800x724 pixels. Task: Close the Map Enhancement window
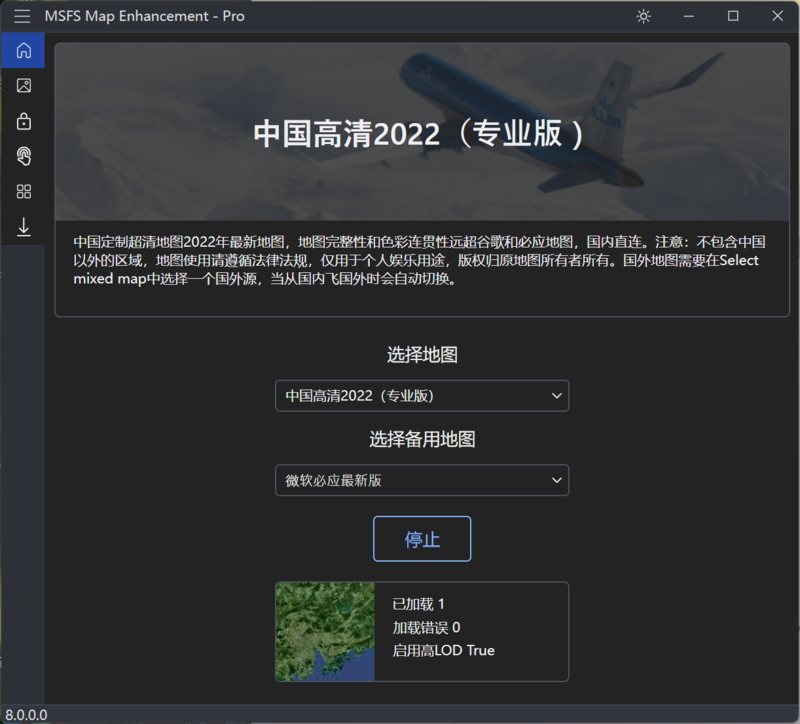pyautogui.click(x=778, y=16)
